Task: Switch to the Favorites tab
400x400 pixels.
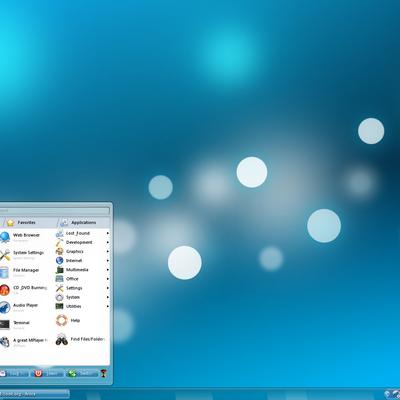Action: pyautogui.click(x=29, y=222)
